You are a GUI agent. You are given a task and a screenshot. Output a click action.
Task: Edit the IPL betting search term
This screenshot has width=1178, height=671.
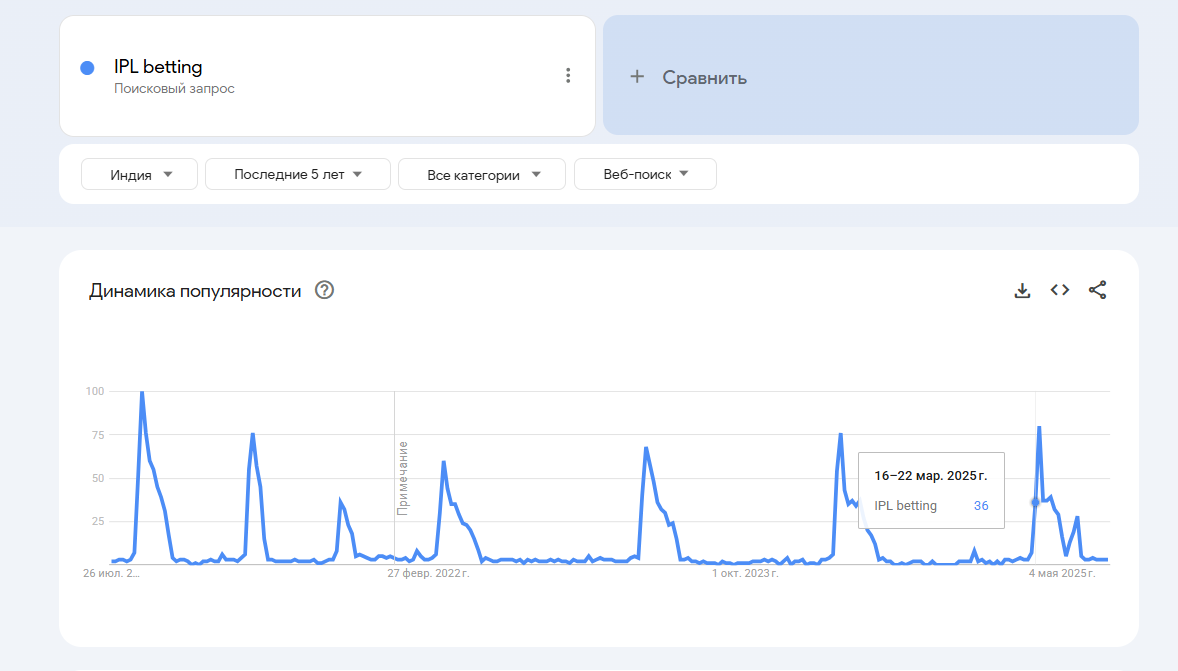point(158,67)
